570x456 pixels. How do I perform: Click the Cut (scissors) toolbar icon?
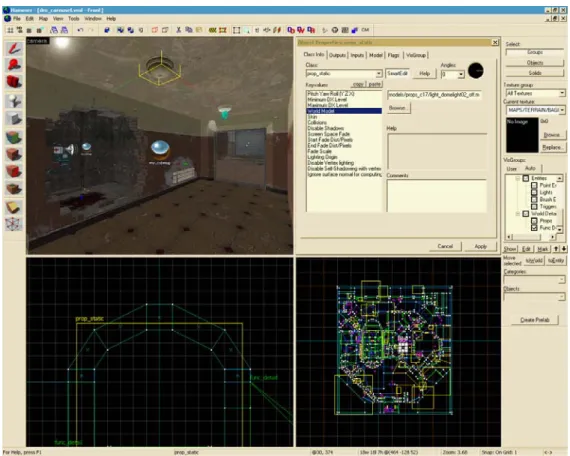pyautogui.click(x=178, y=30)
